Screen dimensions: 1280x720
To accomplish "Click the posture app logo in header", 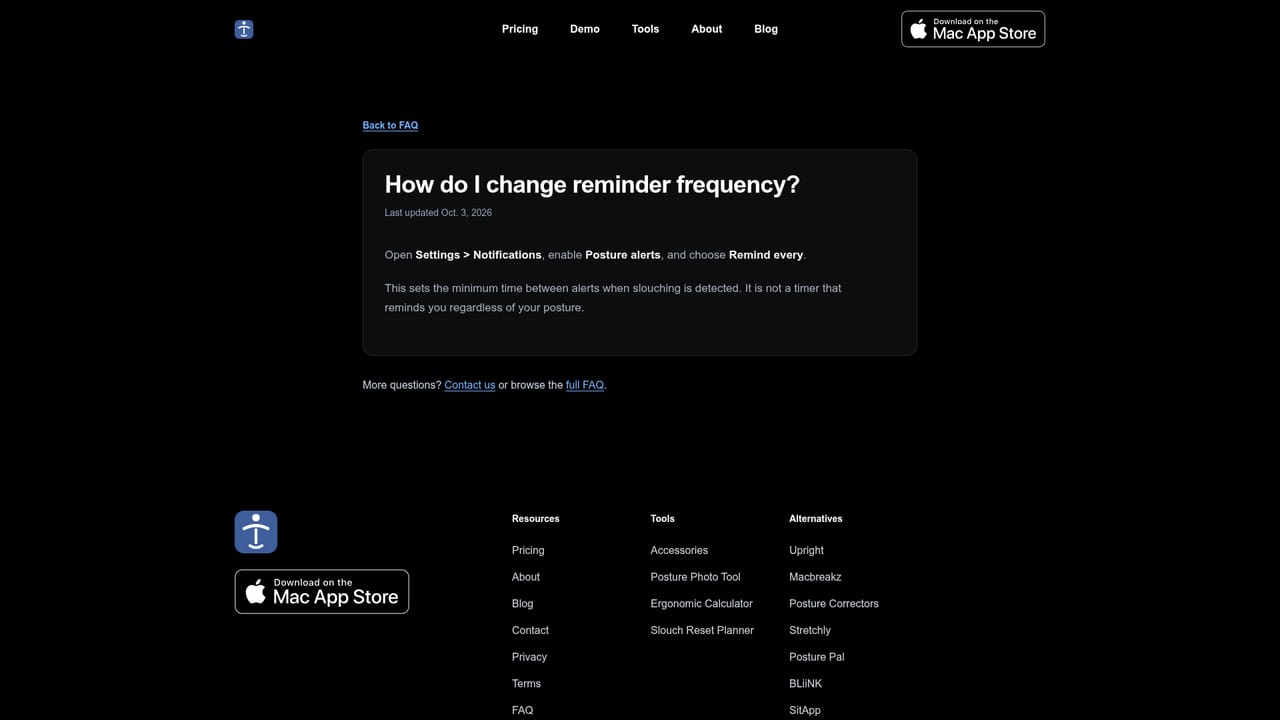I will [x=244, y=29].
